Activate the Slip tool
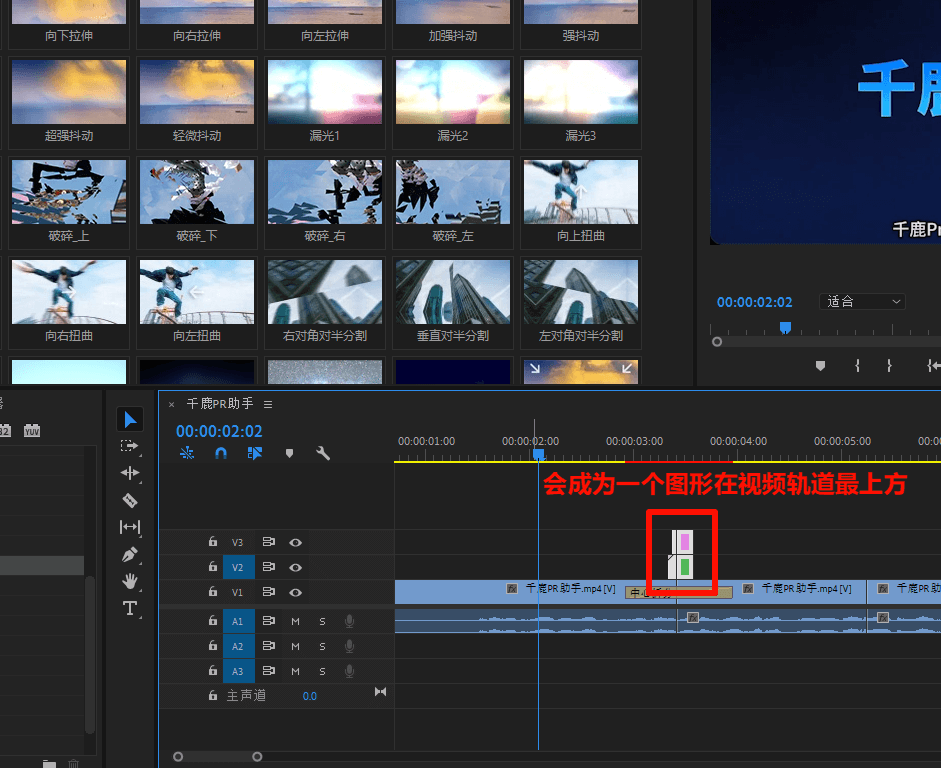 [x=130, y=527]
